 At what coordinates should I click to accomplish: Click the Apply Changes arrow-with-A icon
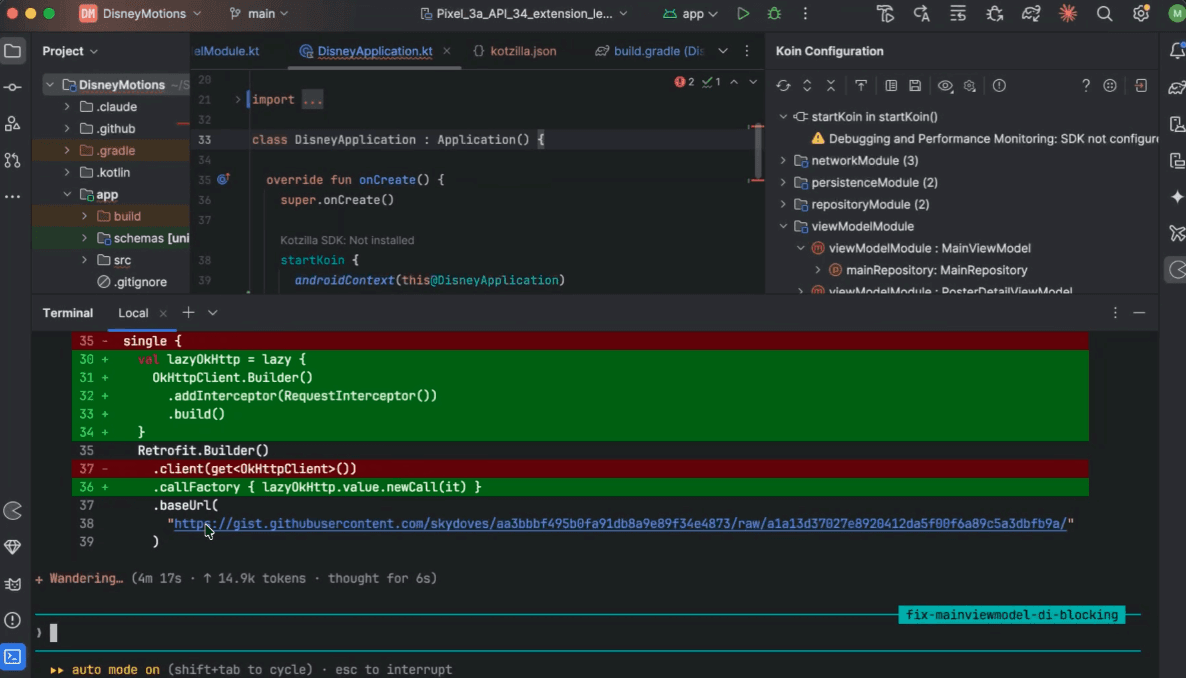pyautogui.click(x=921, y=14)
